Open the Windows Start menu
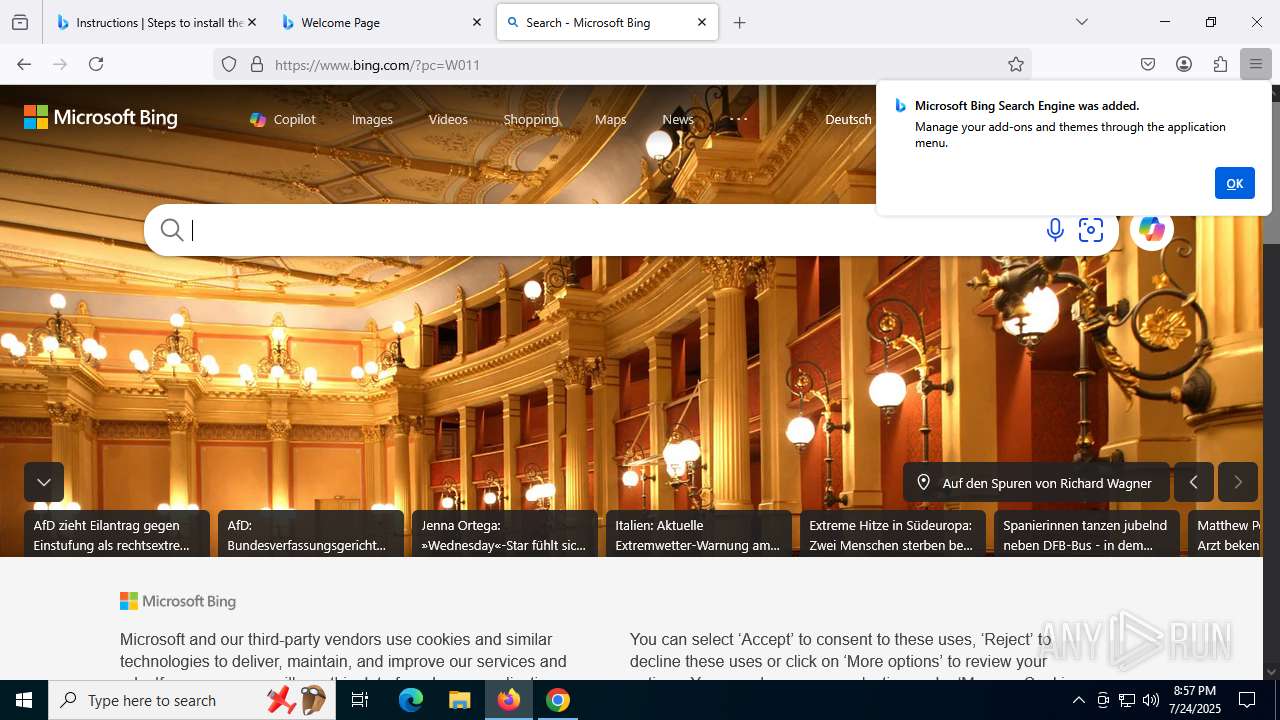Screen dimensions: 1280x720 (24, 700)
